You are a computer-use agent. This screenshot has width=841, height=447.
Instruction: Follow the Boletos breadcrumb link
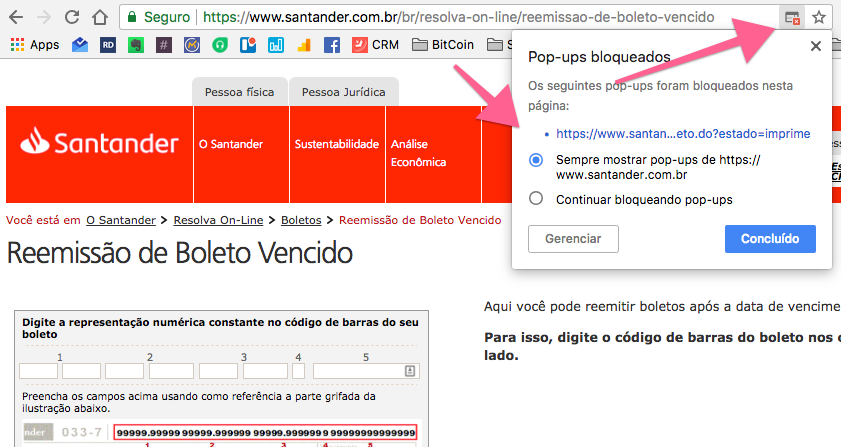(301, 220)
